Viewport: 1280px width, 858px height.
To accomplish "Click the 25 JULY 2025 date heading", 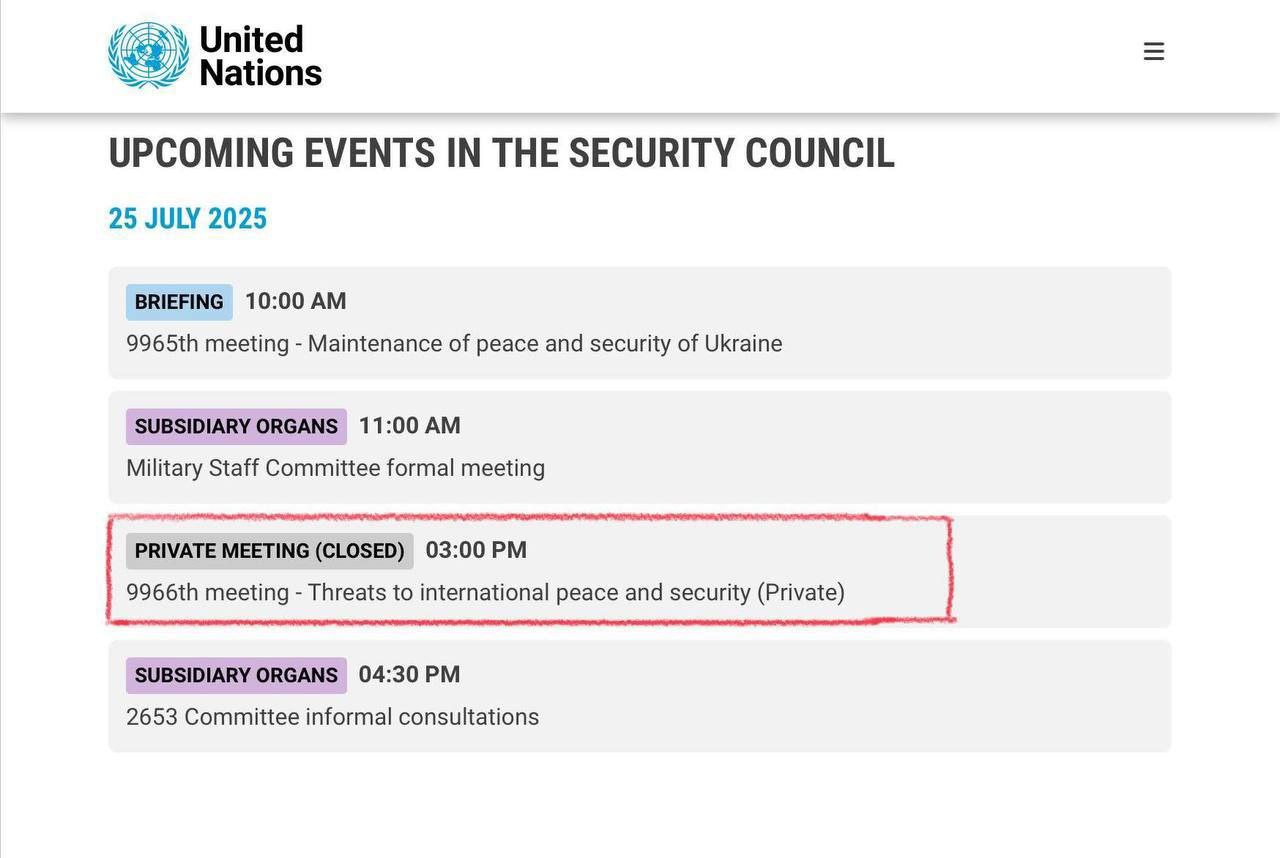I will point(188,219).
